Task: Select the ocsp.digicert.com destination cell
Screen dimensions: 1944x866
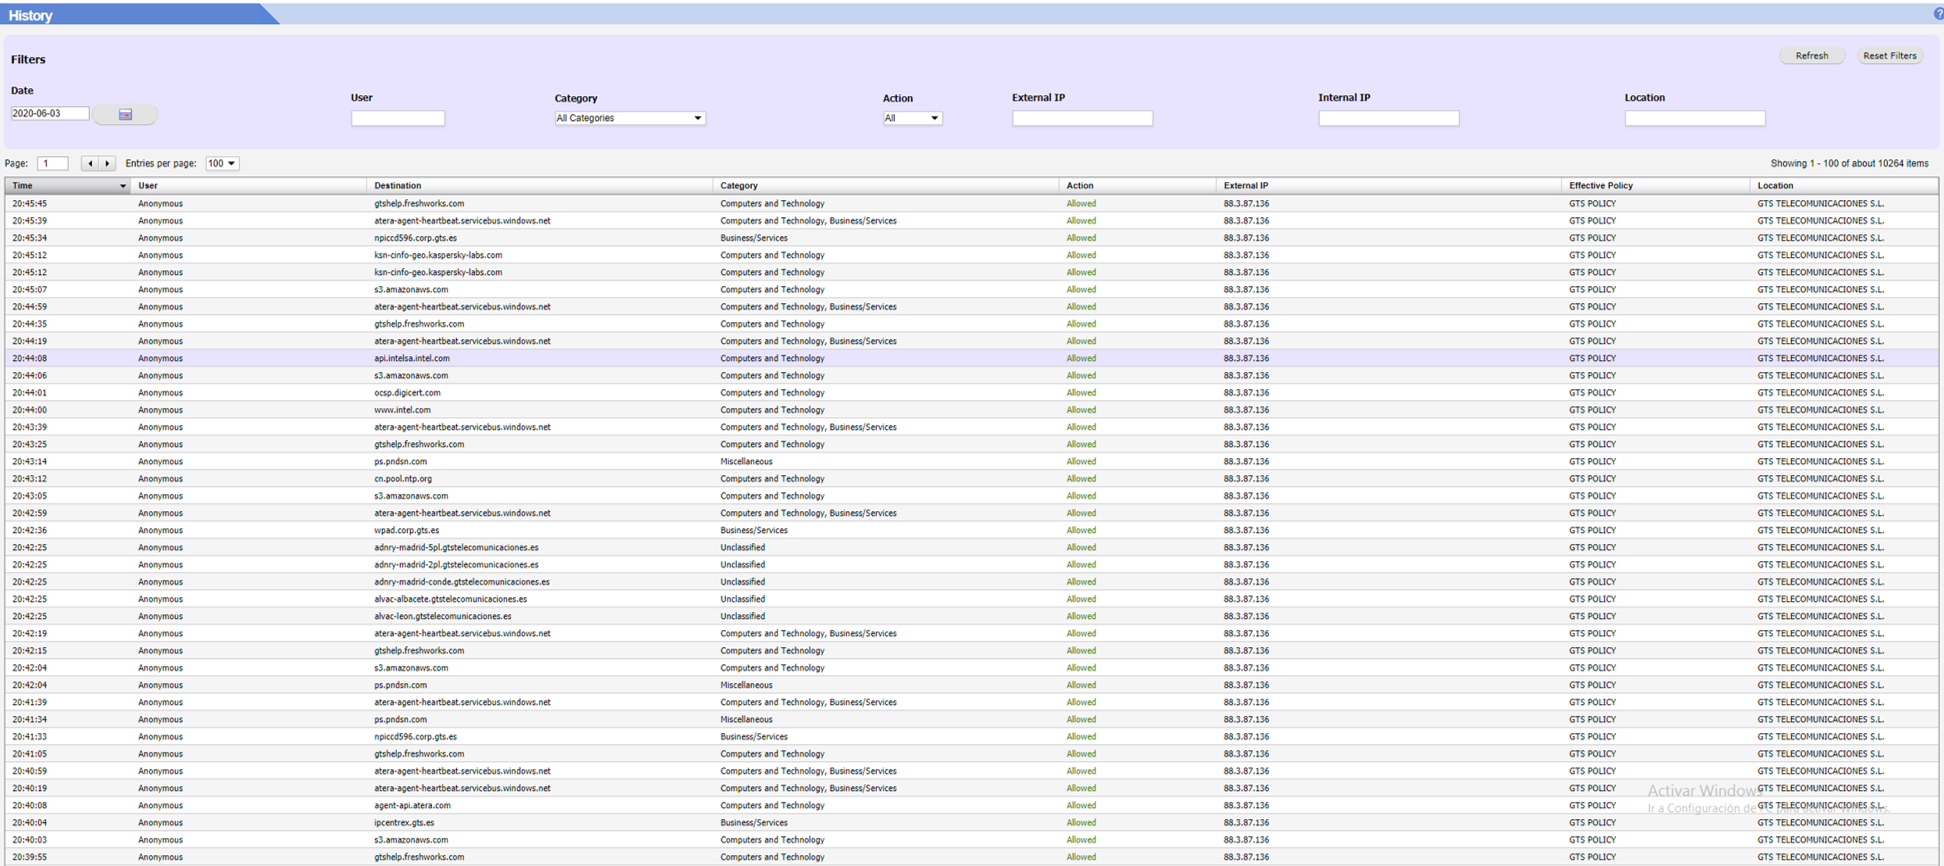Action: (x=407, y=393)
